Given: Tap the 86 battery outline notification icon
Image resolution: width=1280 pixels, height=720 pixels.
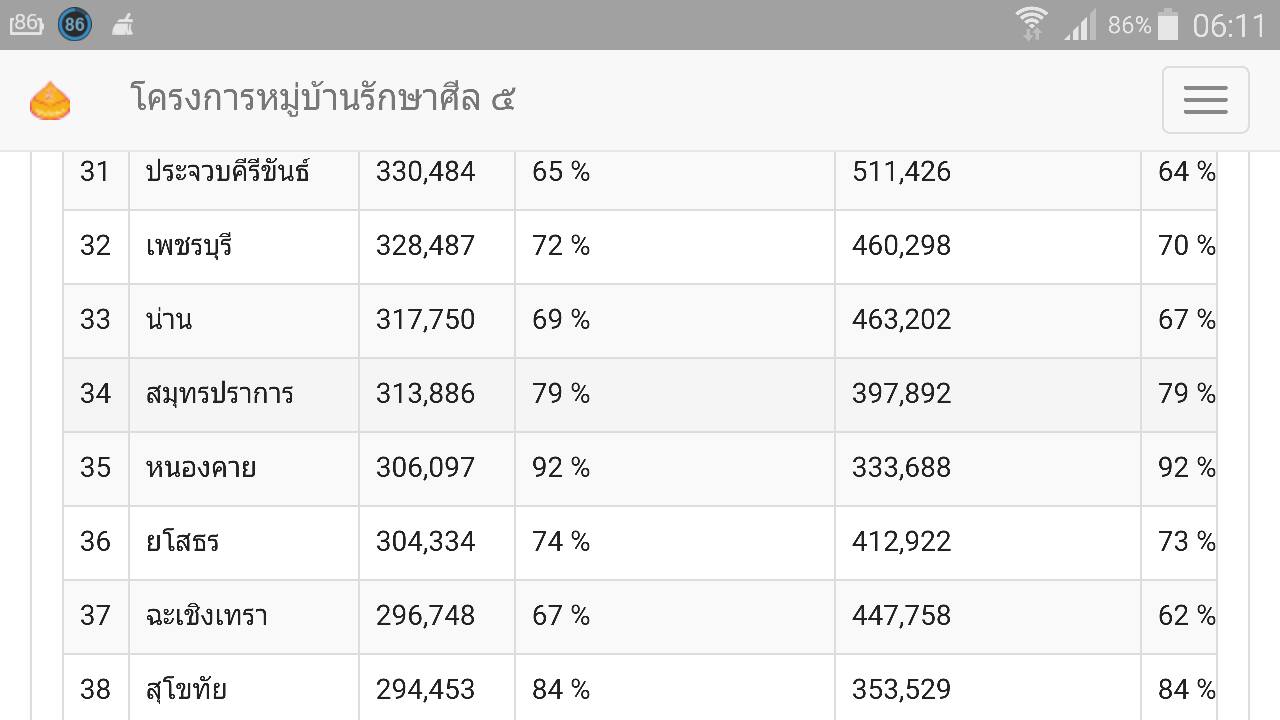Looking at the screenshot, I should (26, 24).
